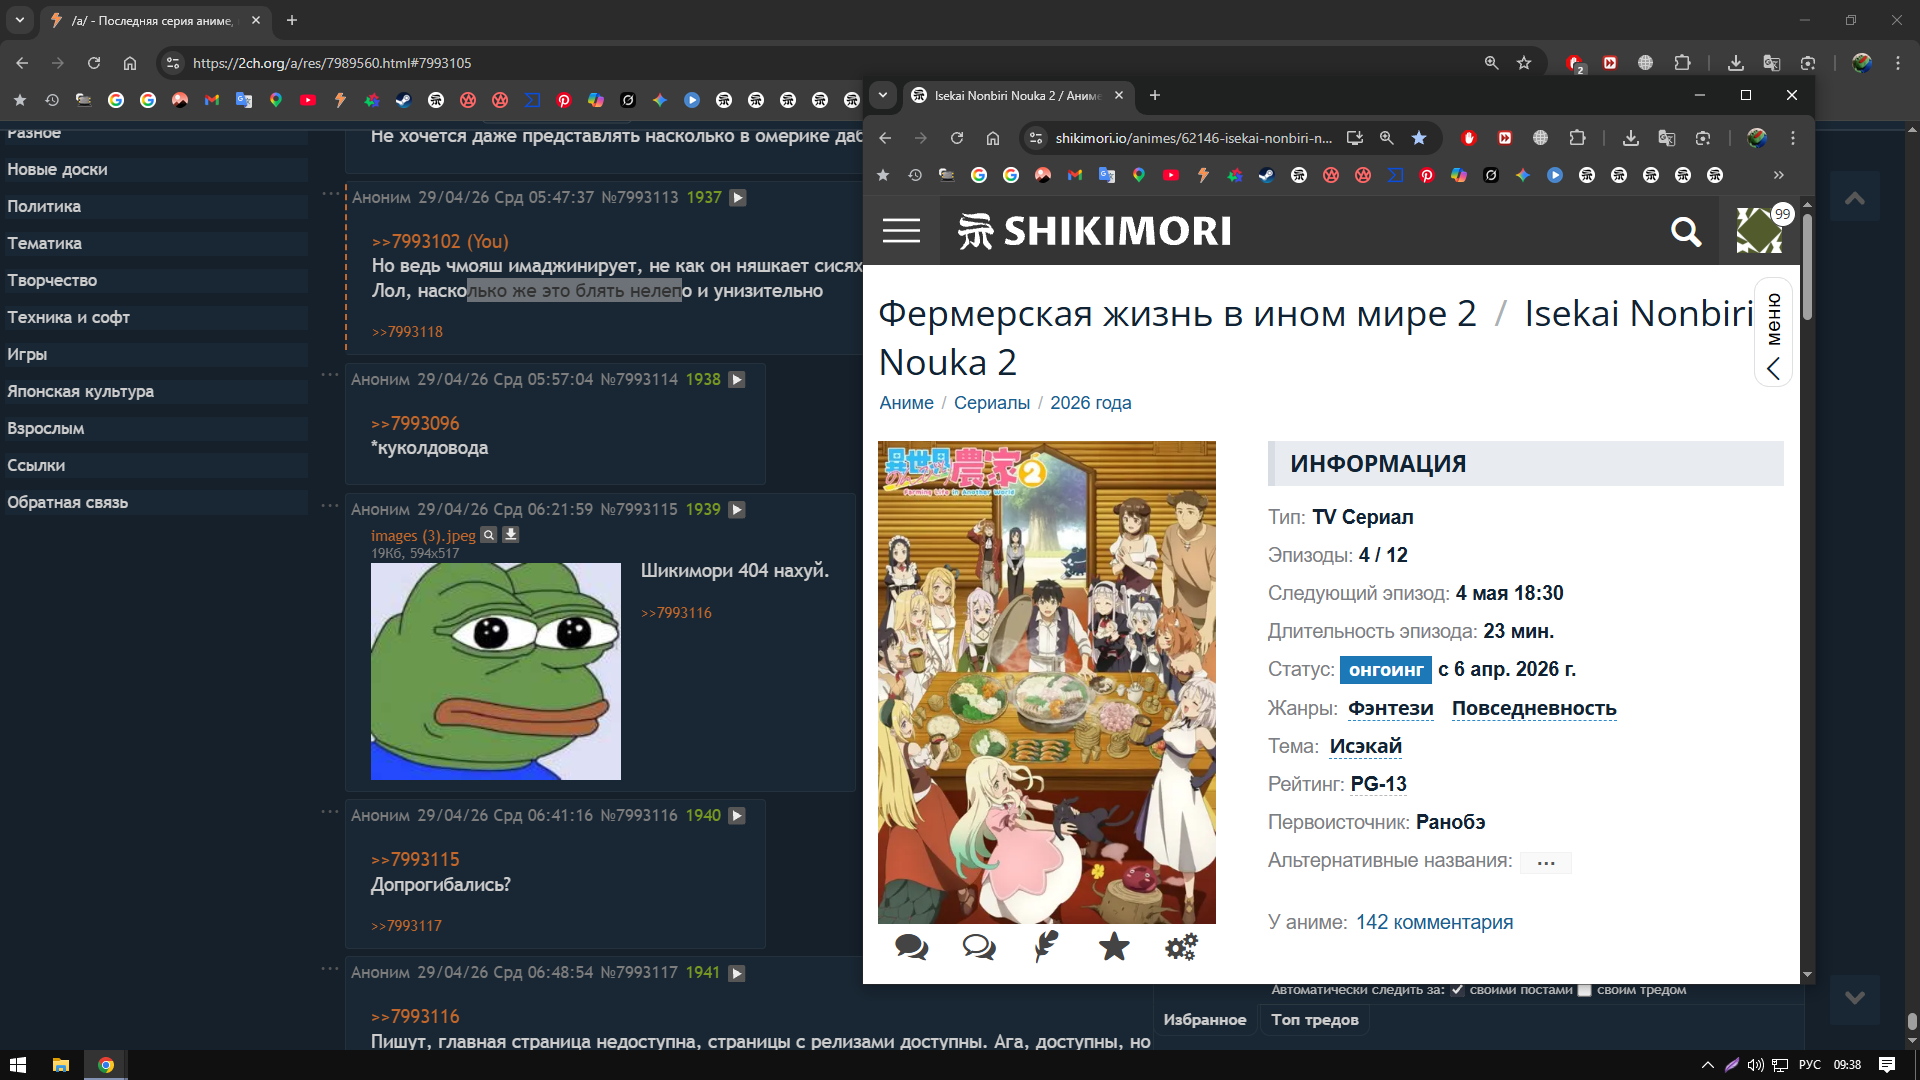Image resolution: width=1920 pixels, height=1080 pixels.
Task: Click the download icon next to images (3).jpeg
Action: coord(510,535)
